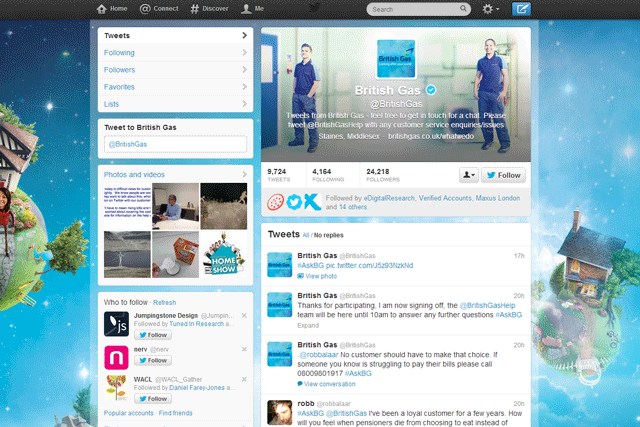The image size is (640, 427).
Task: Open eDigitalResearch follower link
Action: pyautogui.click(x=389, y=198)
